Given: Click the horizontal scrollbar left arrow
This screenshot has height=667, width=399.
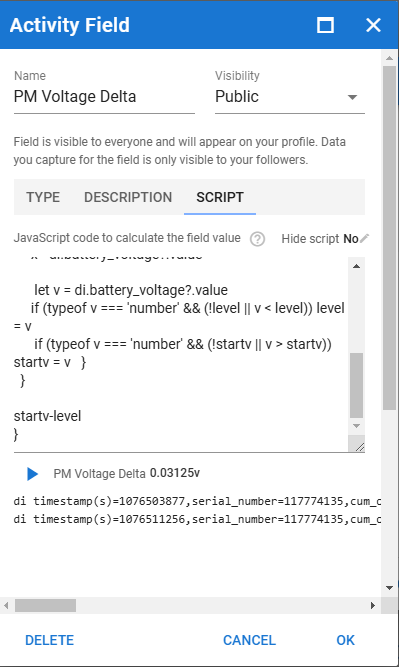Looking at the screenshot, I should pyautogui.click(x=6, y=605).
